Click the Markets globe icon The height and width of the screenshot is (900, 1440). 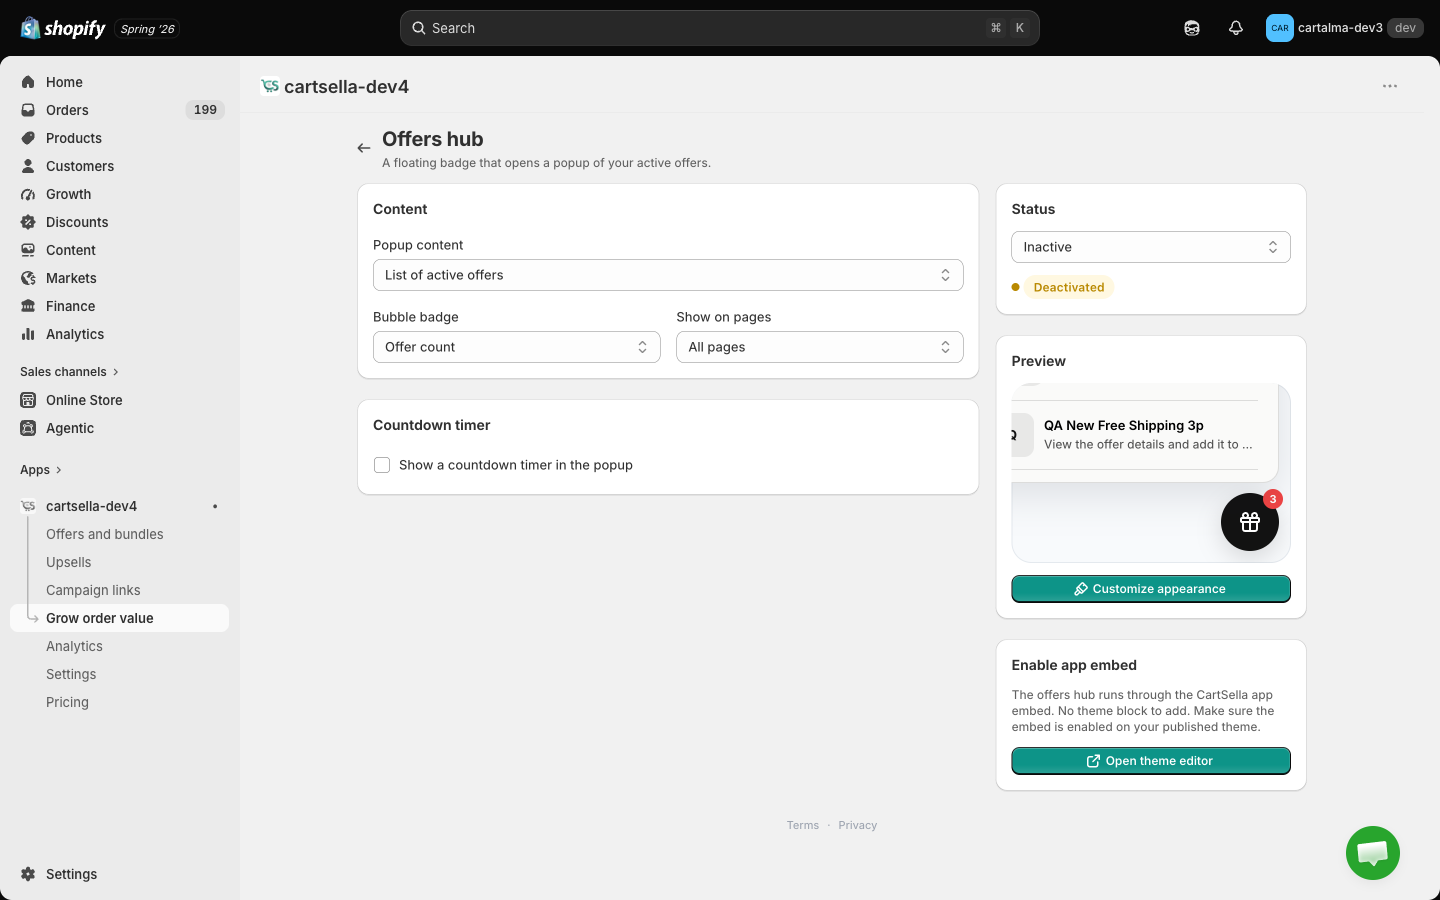coord(28,278)
